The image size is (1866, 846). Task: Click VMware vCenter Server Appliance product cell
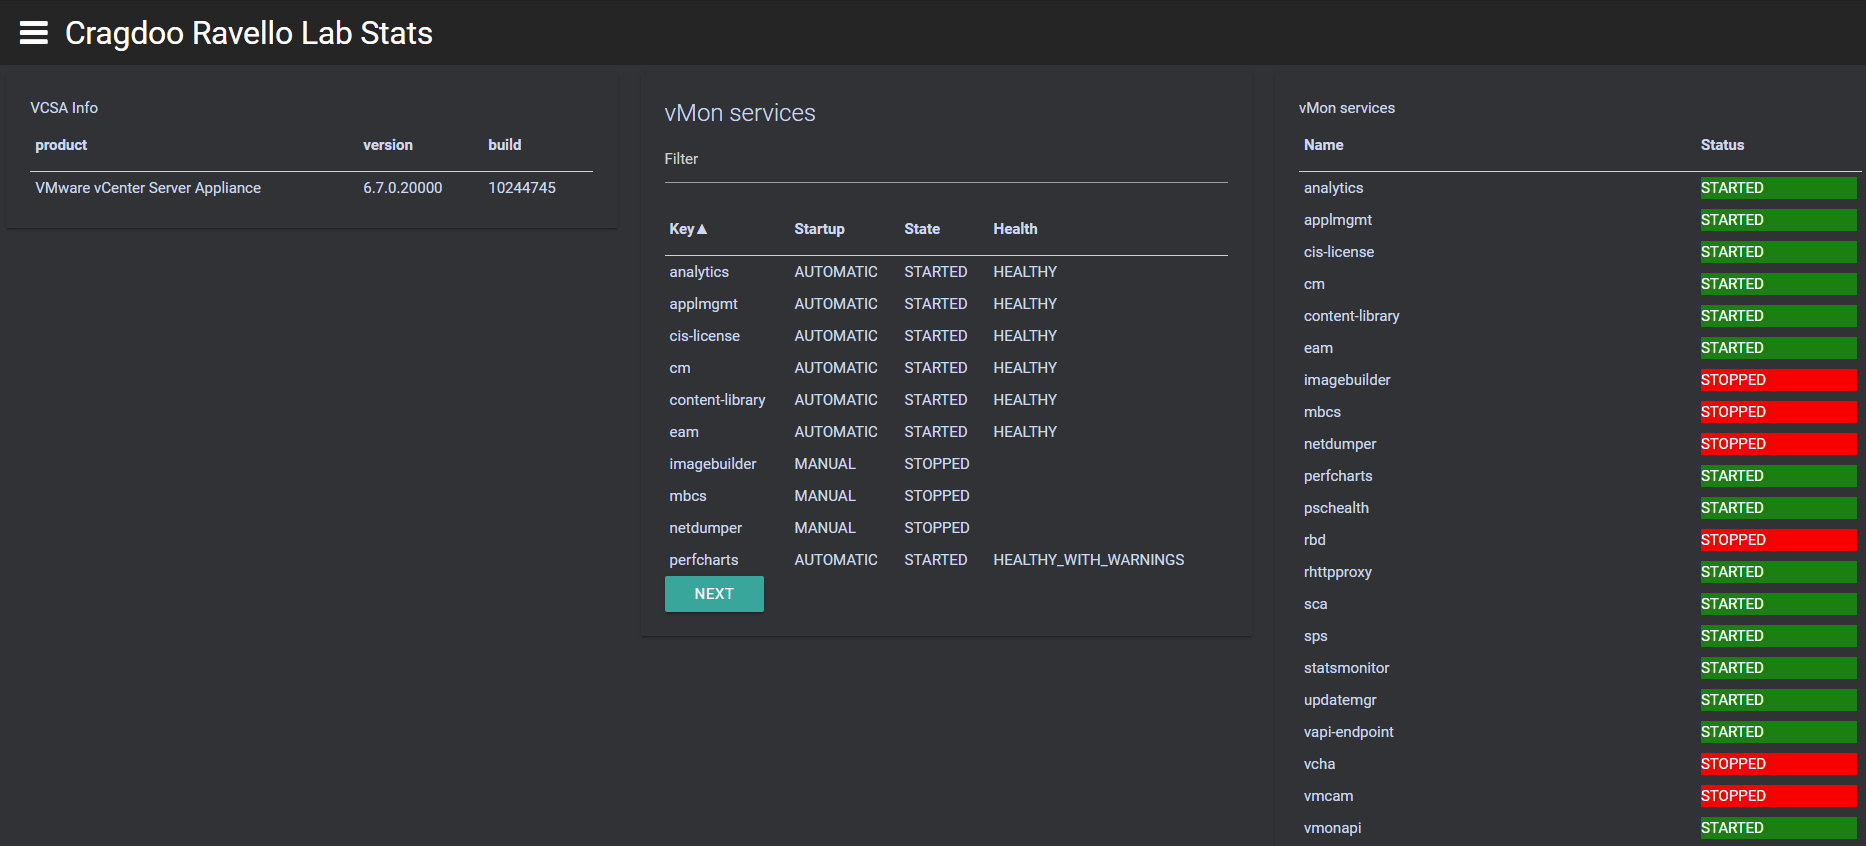click(x=148, y=188)
